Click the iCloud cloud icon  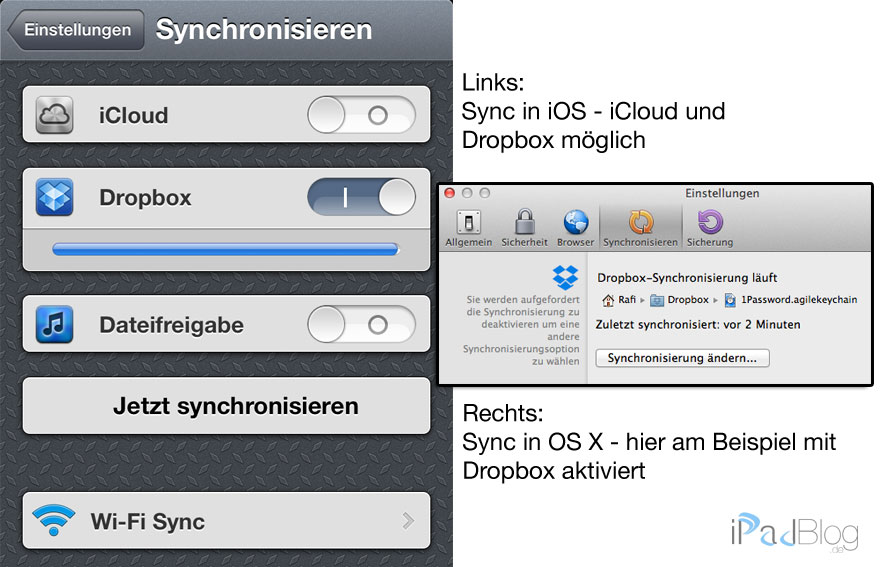pyautogui.click(x=54, y=115)
